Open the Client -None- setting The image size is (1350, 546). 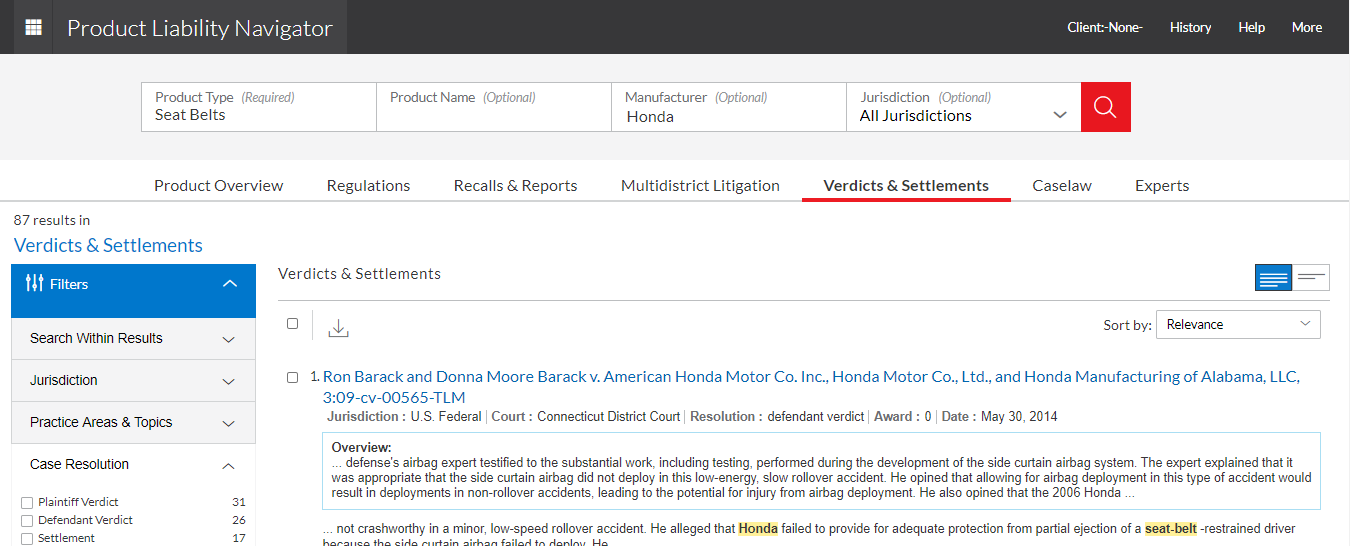click(1105, 27)
